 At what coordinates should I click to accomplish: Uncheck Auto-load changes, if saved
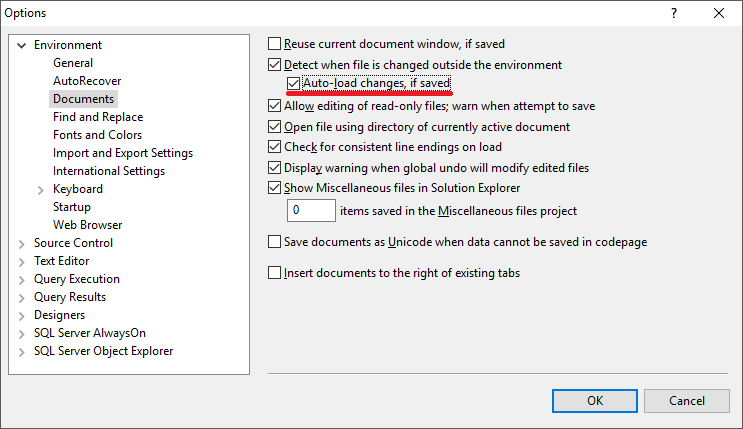click(x=293, y=83)
